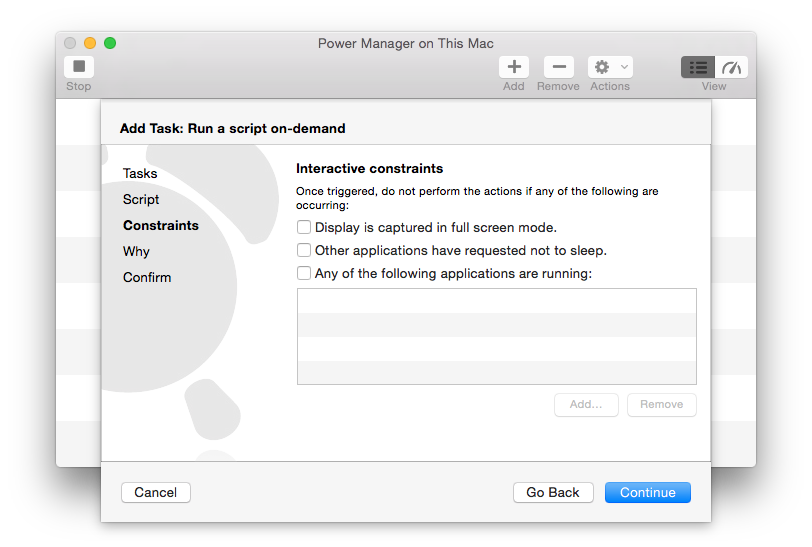Switch to list view icon
The height and width of the screenshot is (547, 812).
698,67
